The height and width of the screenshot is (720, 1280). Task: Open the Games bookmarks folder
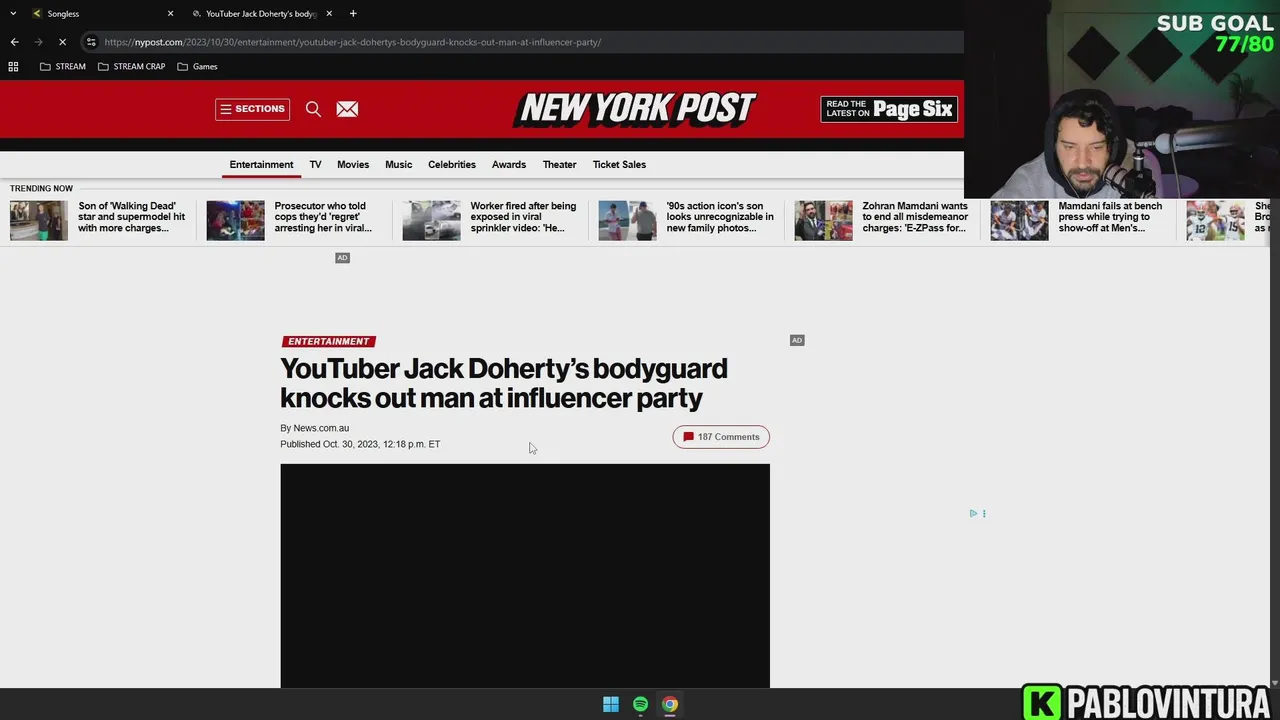click(x=197, y=66)
